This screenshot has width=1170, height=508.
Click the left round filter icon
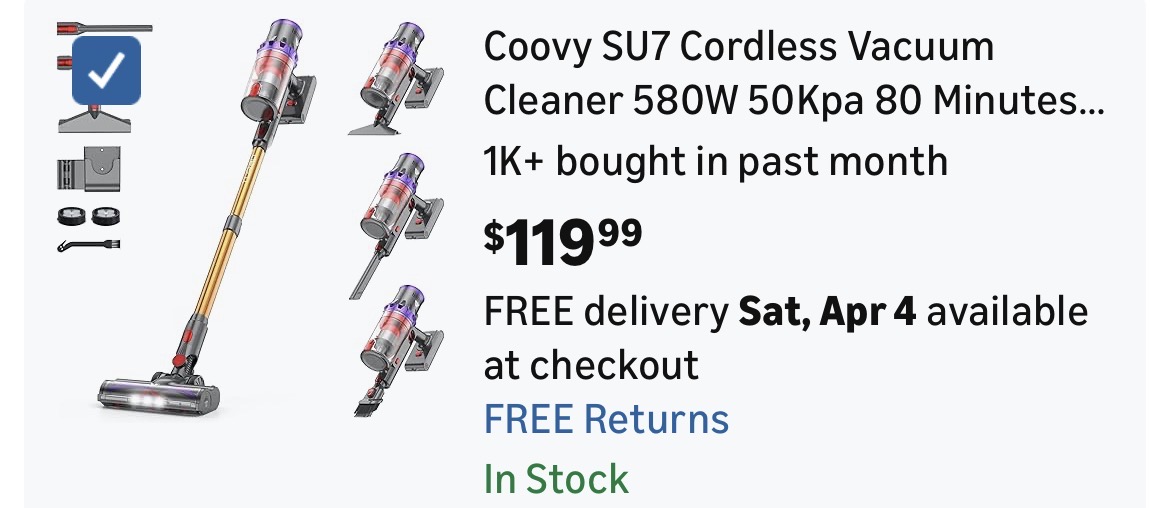pyautogui.click(x=71, y=214)
